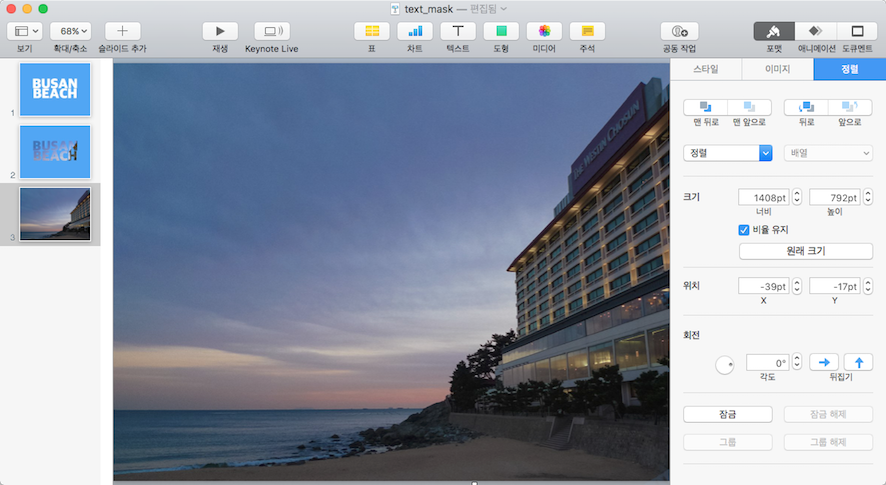Open the Align (정렬) dropdown
This screenshot has height=485, width=886.
(x=728, y=153)
